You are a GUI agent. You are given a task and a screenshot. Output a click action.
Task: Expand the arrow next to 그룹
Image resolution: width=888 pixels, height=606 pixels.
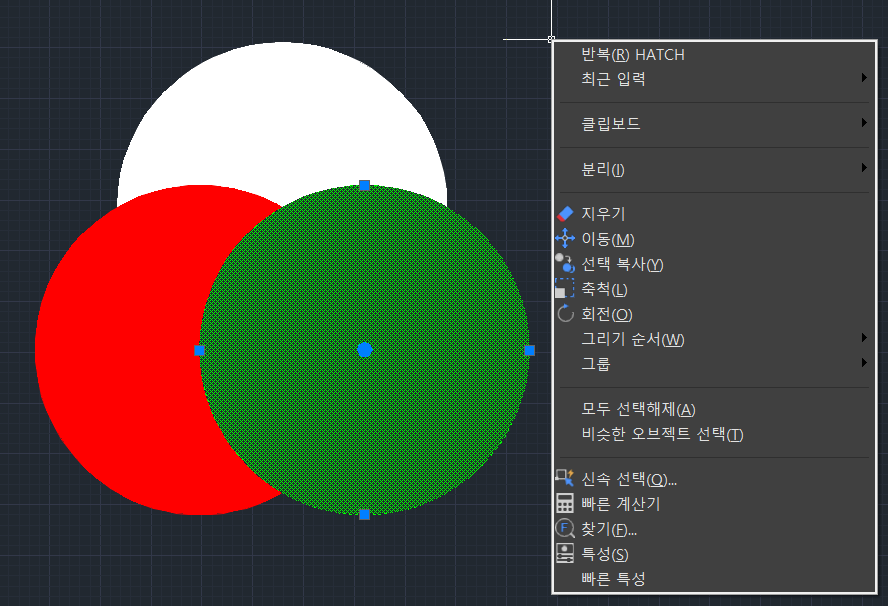pos(864,362)
